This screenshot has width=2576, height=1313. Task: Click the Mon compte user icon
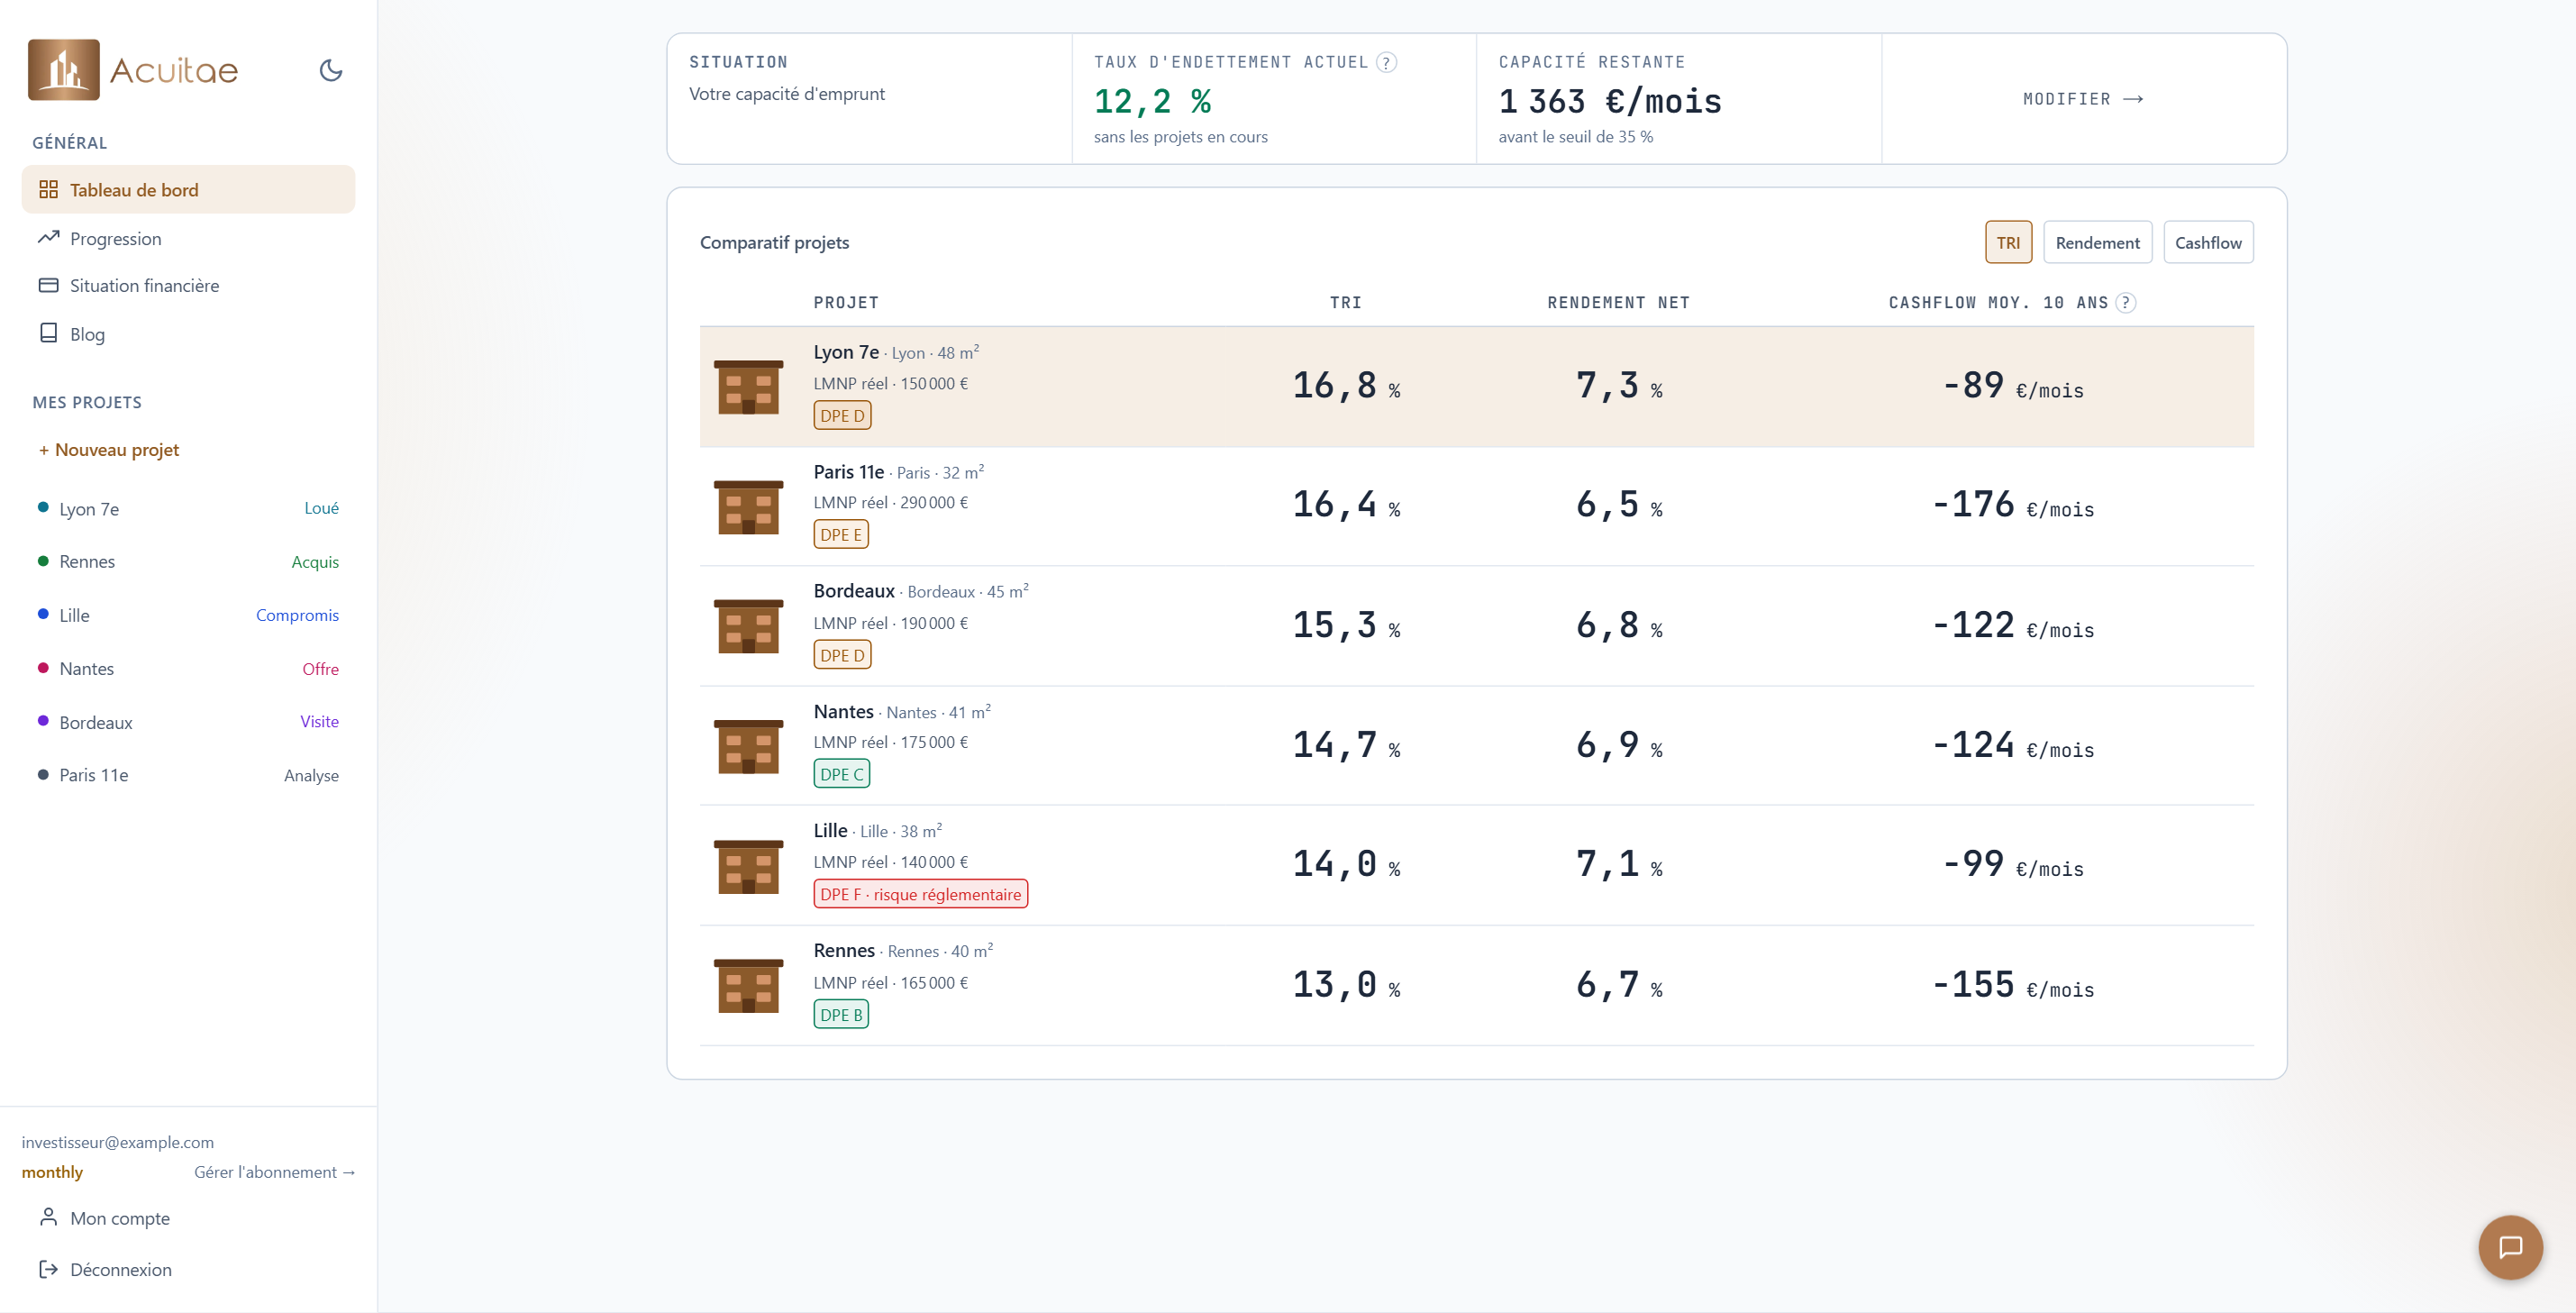point(48,1217)
